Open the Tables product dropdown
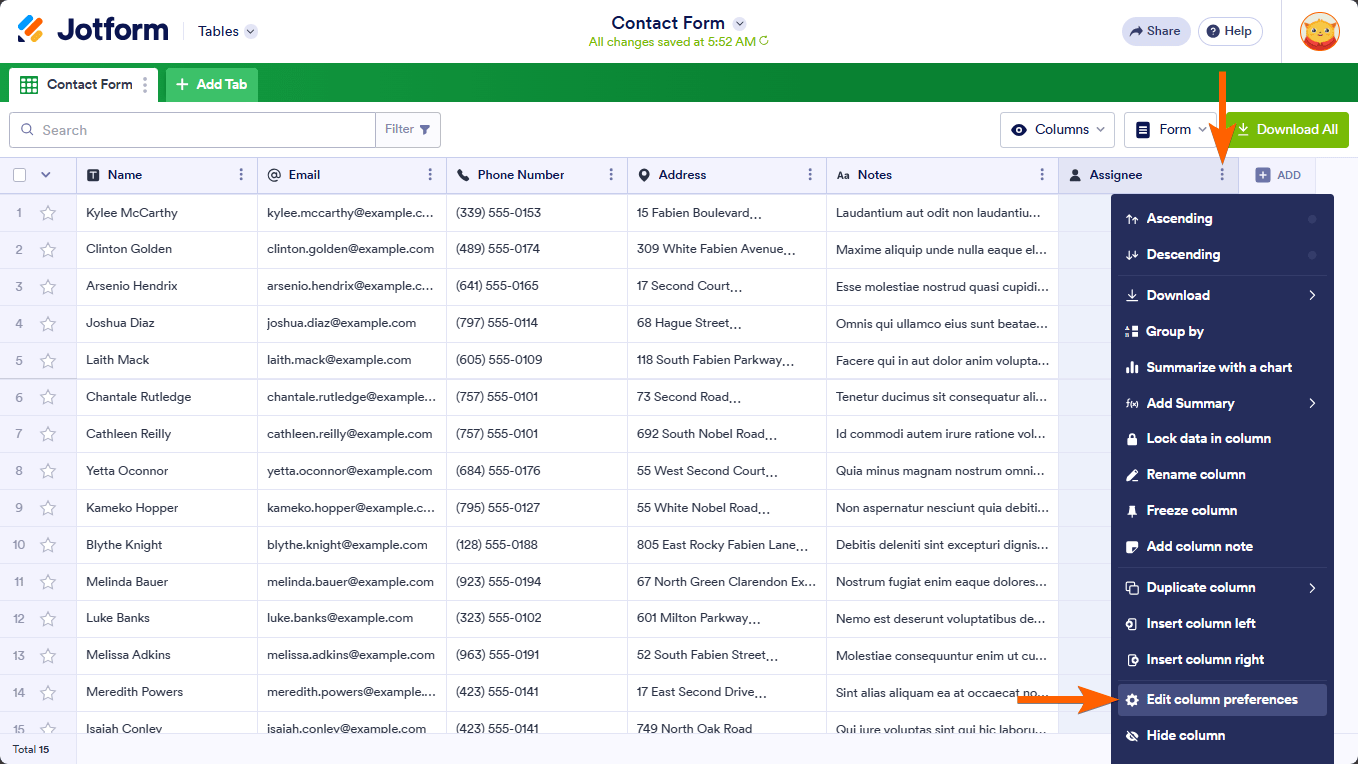The image size is (1358, 764). pyautogui.click(x=227, y=31)
